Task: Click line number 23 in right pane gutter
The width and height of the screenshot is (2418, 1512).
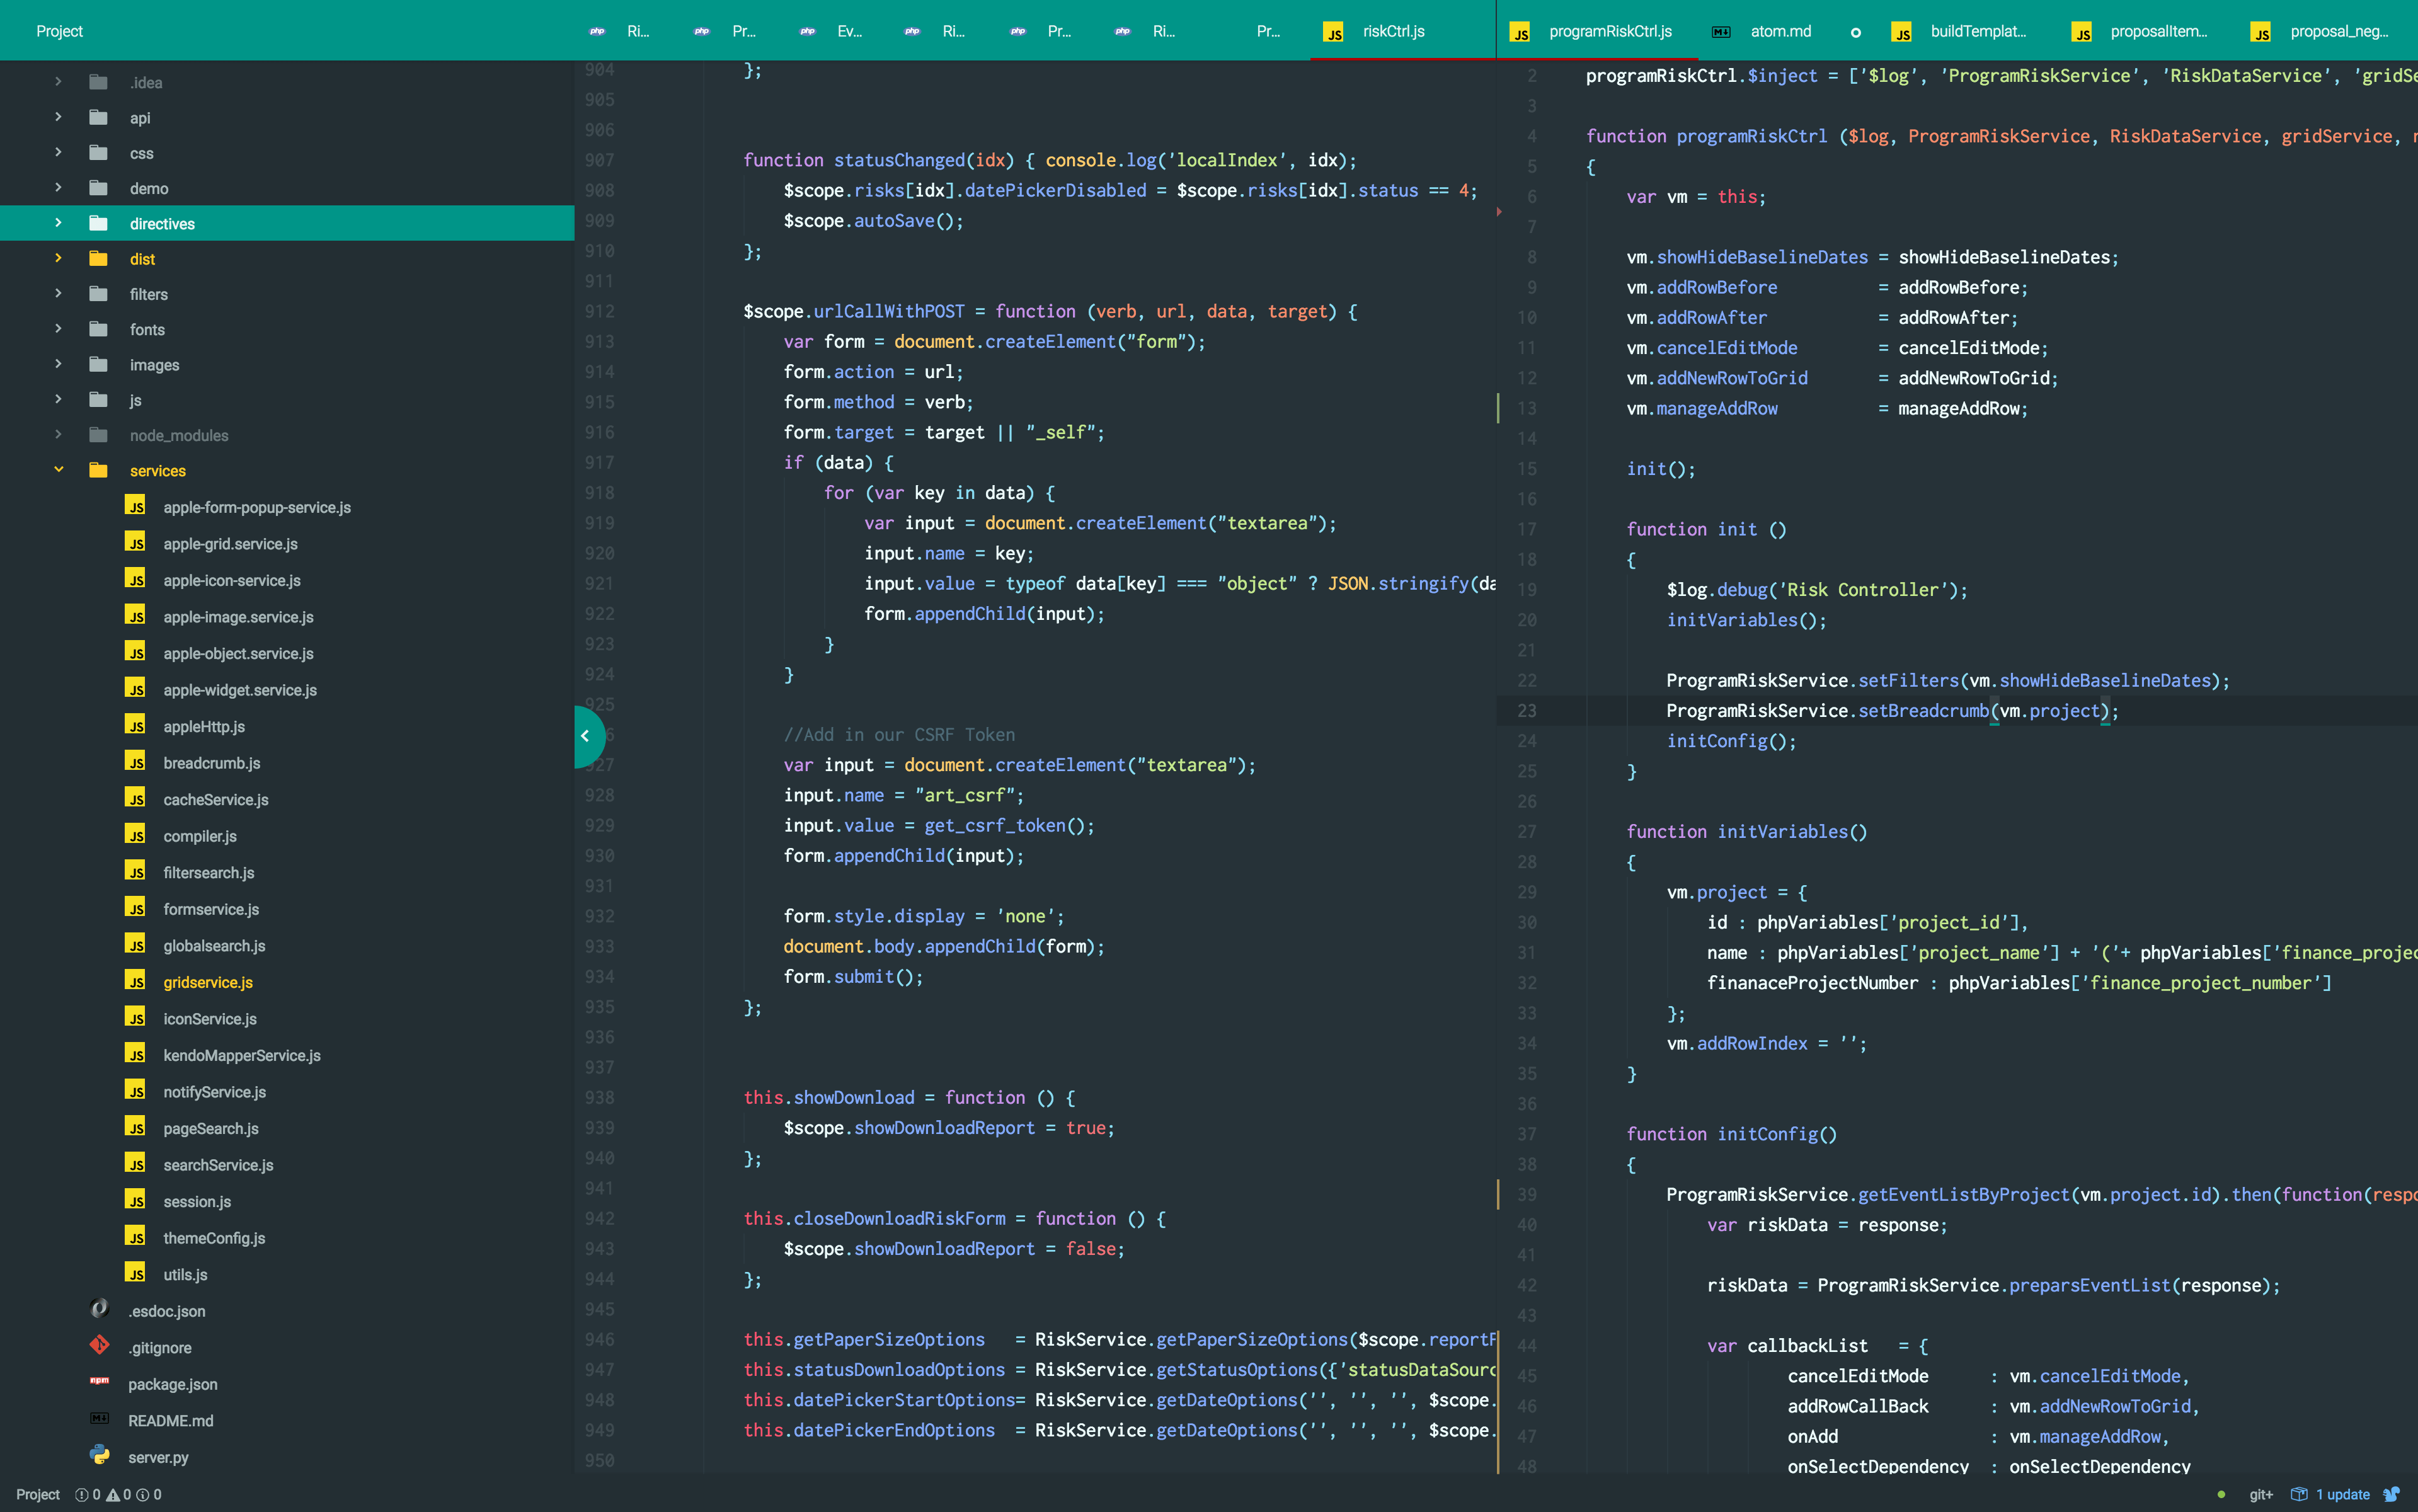Action: click(1527, 711)
